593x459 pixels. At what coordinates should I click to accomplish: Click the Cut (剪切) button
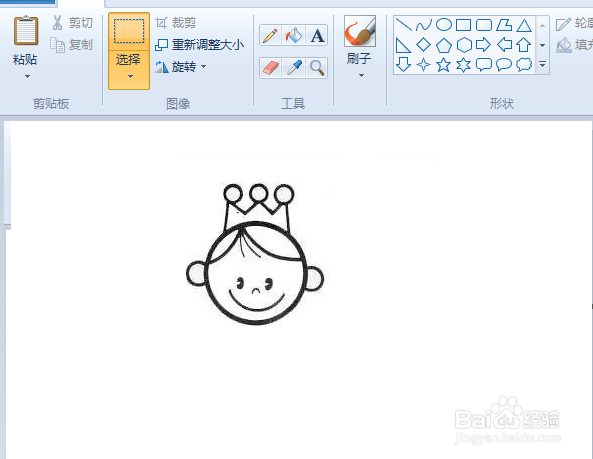72,23
